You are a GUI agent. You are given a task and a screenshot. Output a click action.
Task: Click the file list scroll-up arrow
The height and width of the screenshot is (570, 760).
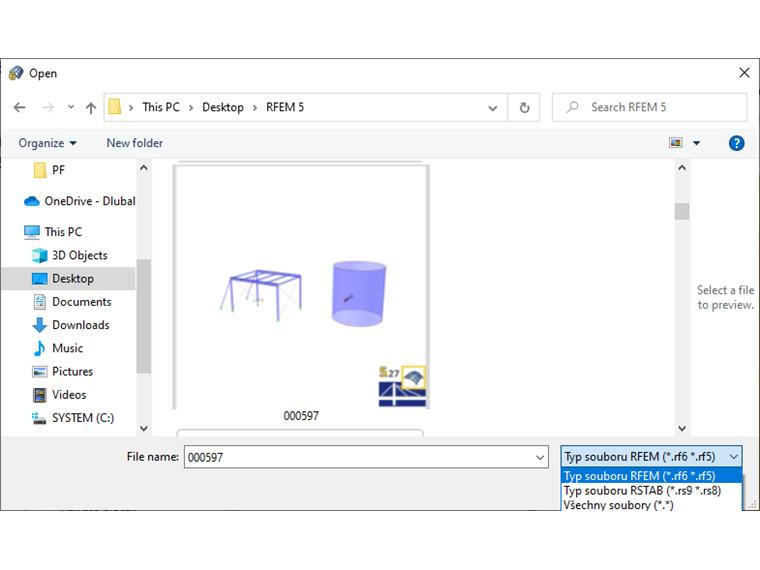tap(682, 168)
